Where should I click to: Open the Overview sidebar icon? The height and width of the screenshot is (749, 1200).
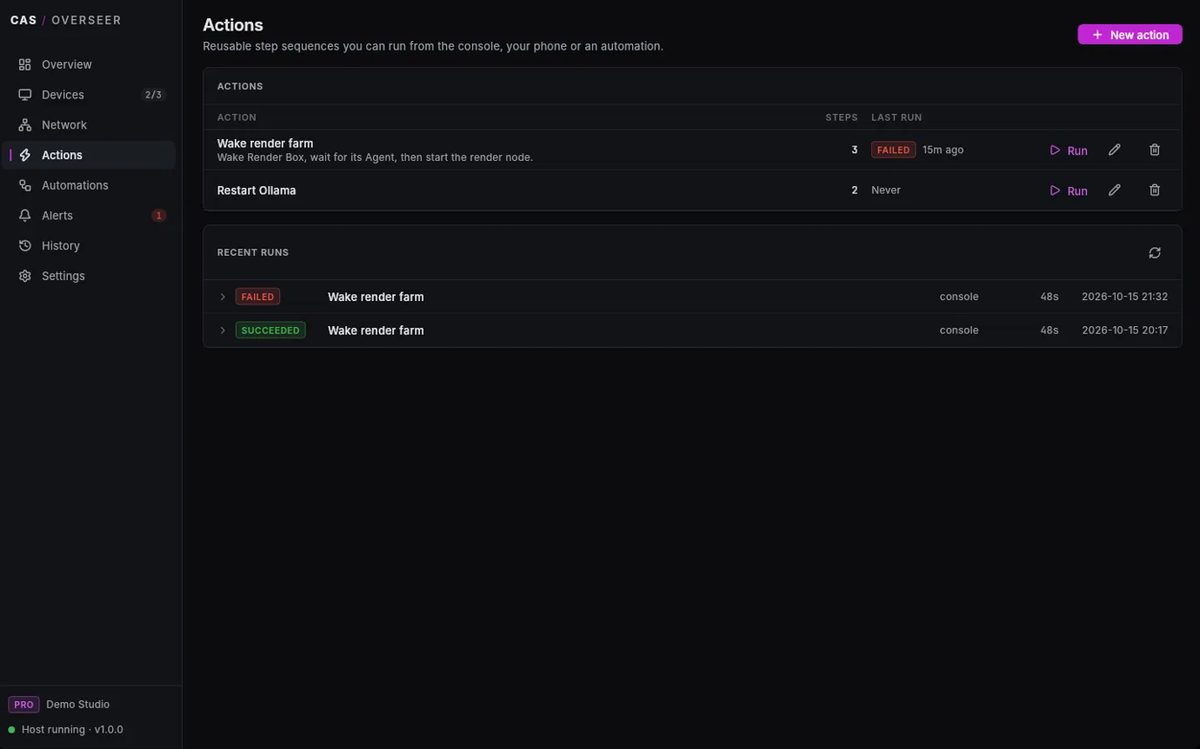25,65
